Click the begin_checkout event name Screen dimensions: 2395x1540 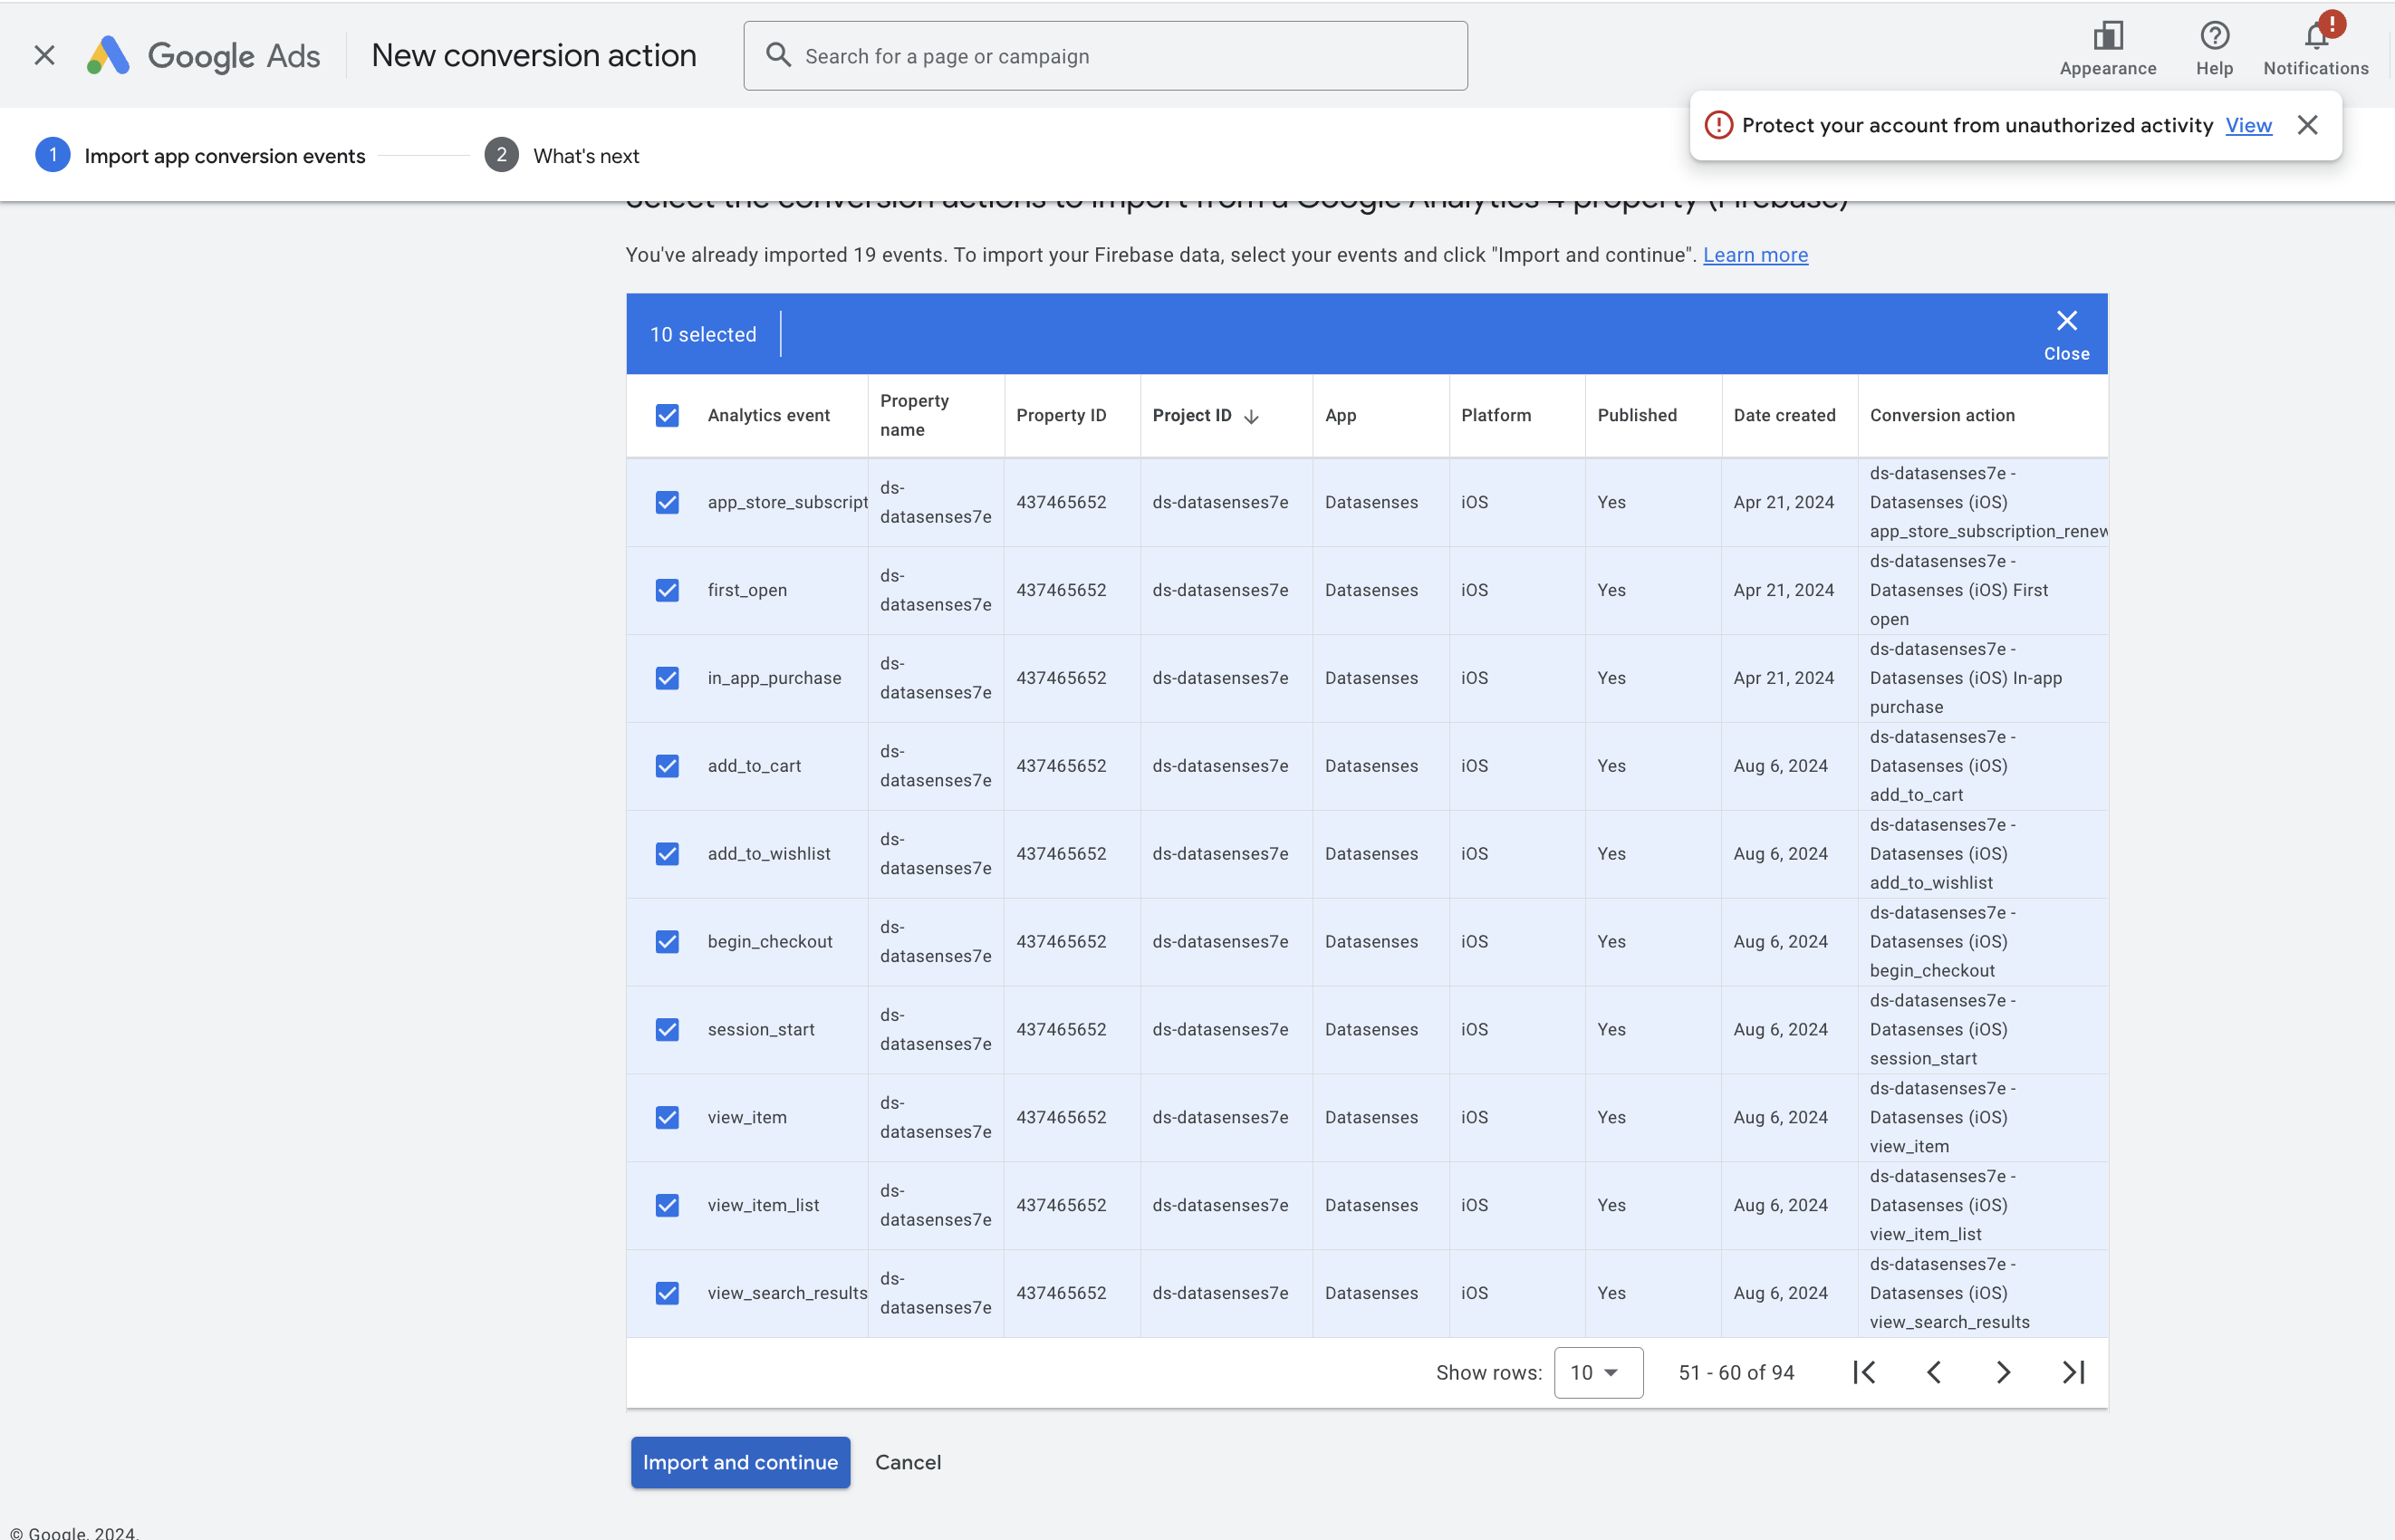tap(769, 942)
